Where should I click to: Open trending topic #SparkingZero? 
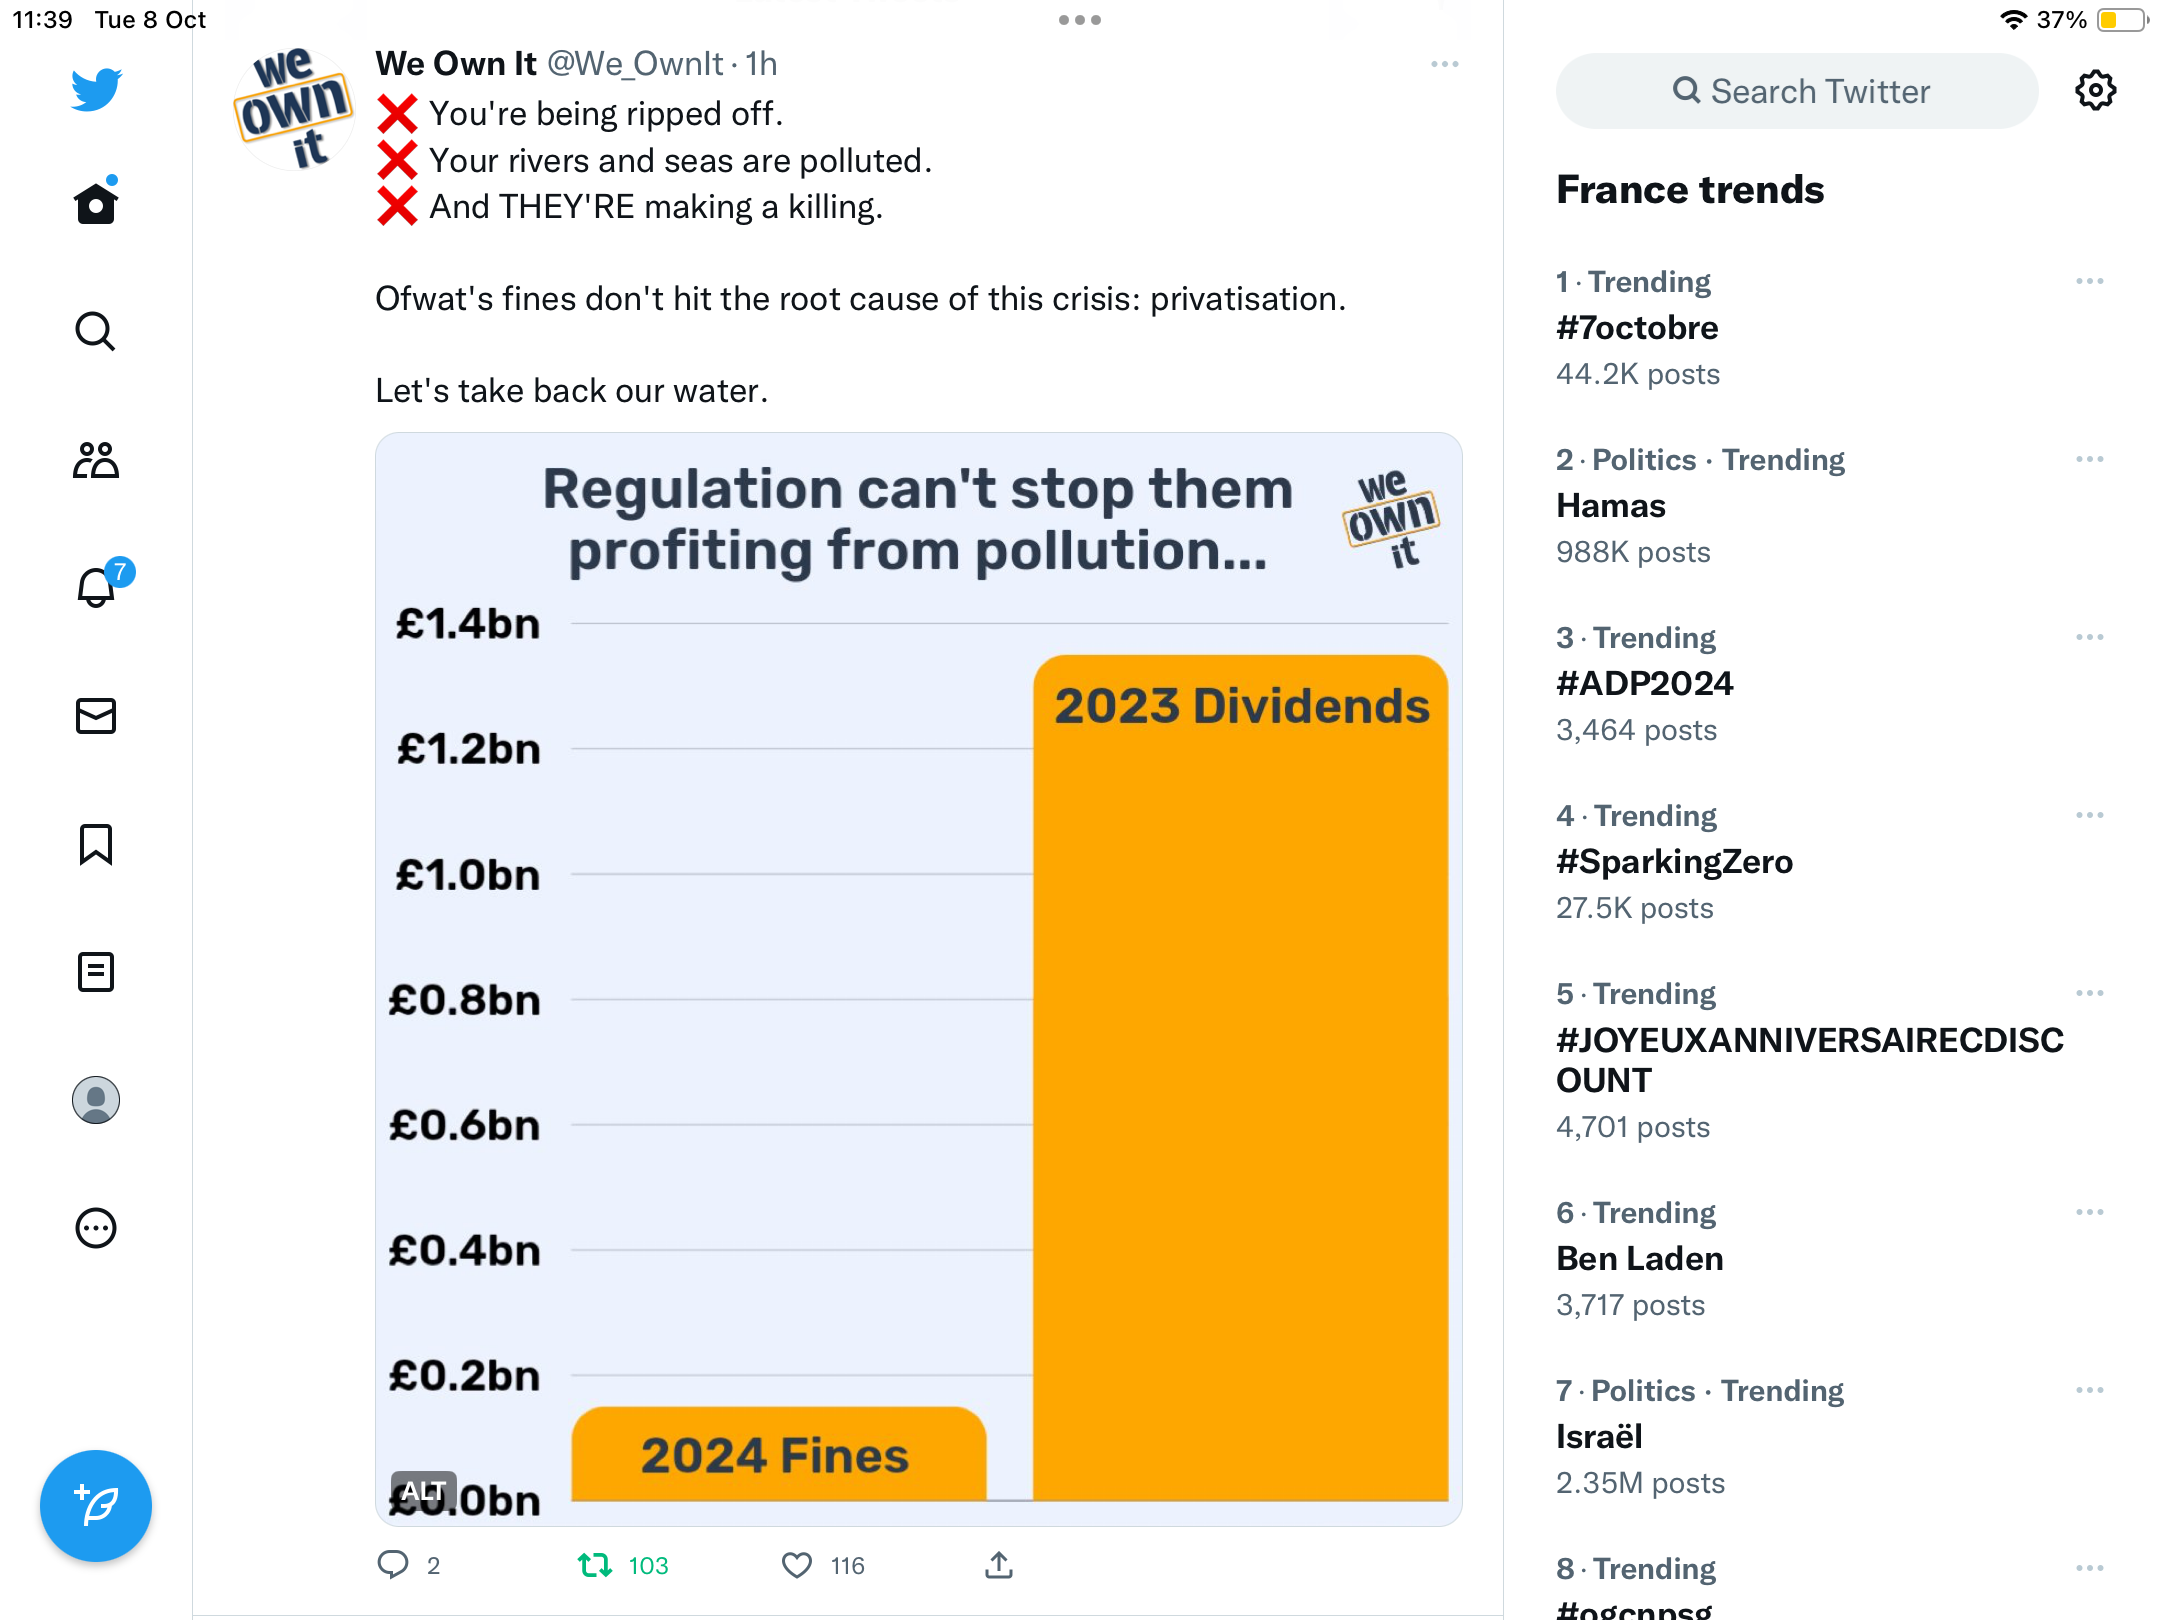(1675, 862)
